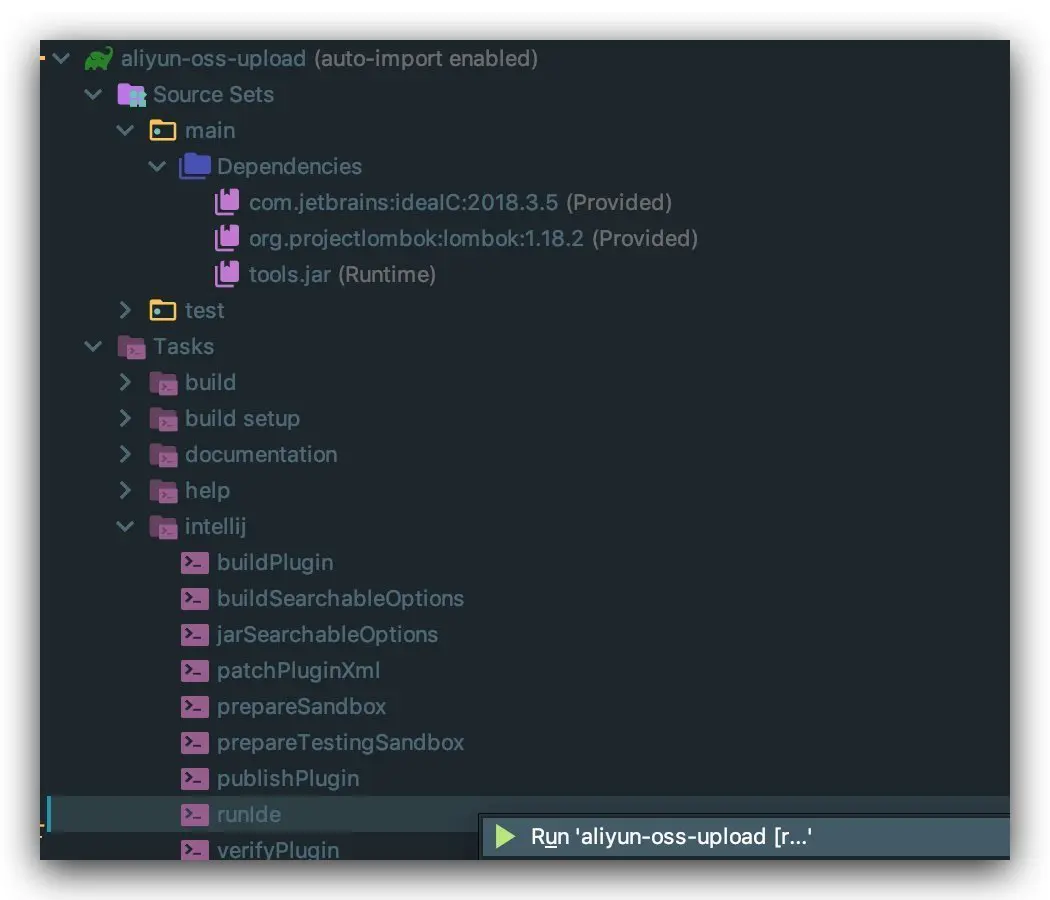
Task: Choose Run 'aliyun-oss-upload' from context menu
Action: 670,837
